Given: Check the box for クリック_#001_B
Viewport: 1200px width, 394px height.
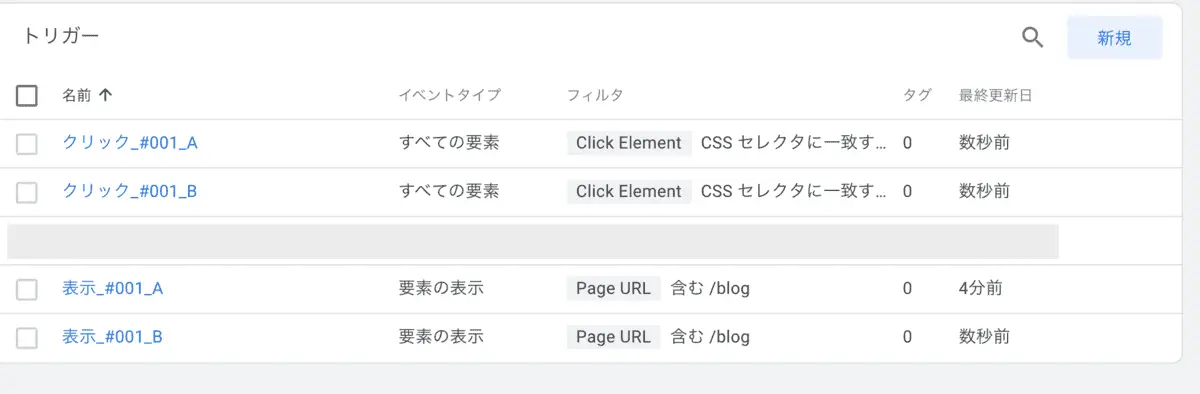Looking at the screenshot, I should point(27,191).
